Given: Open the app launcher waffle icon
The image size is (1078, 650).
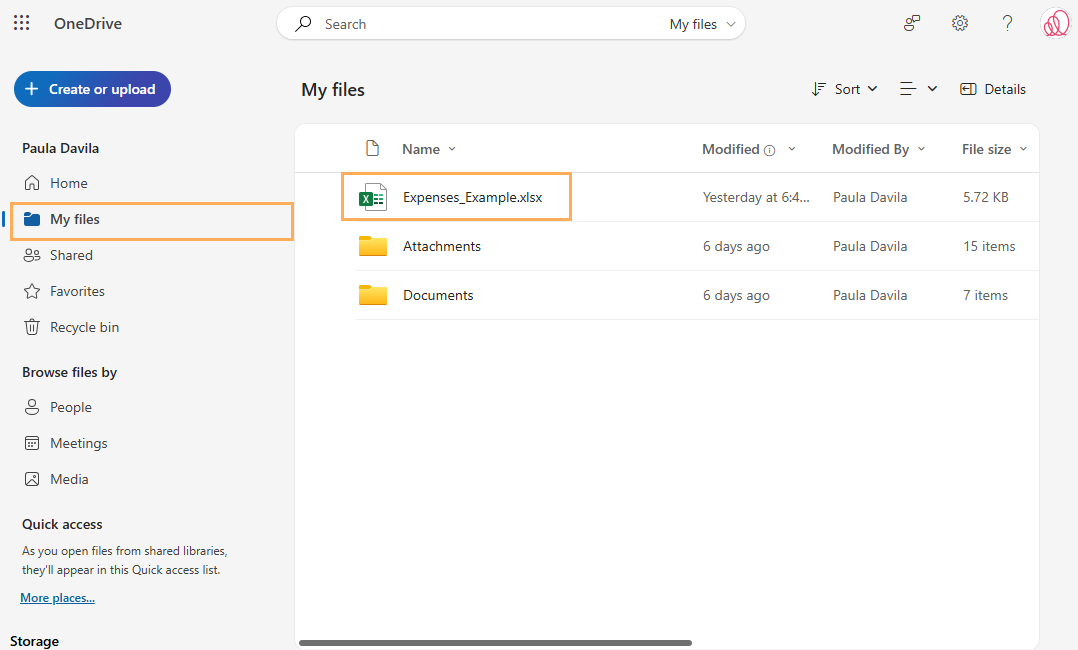Looking at the screenshot, I should [x=21, y=23].
